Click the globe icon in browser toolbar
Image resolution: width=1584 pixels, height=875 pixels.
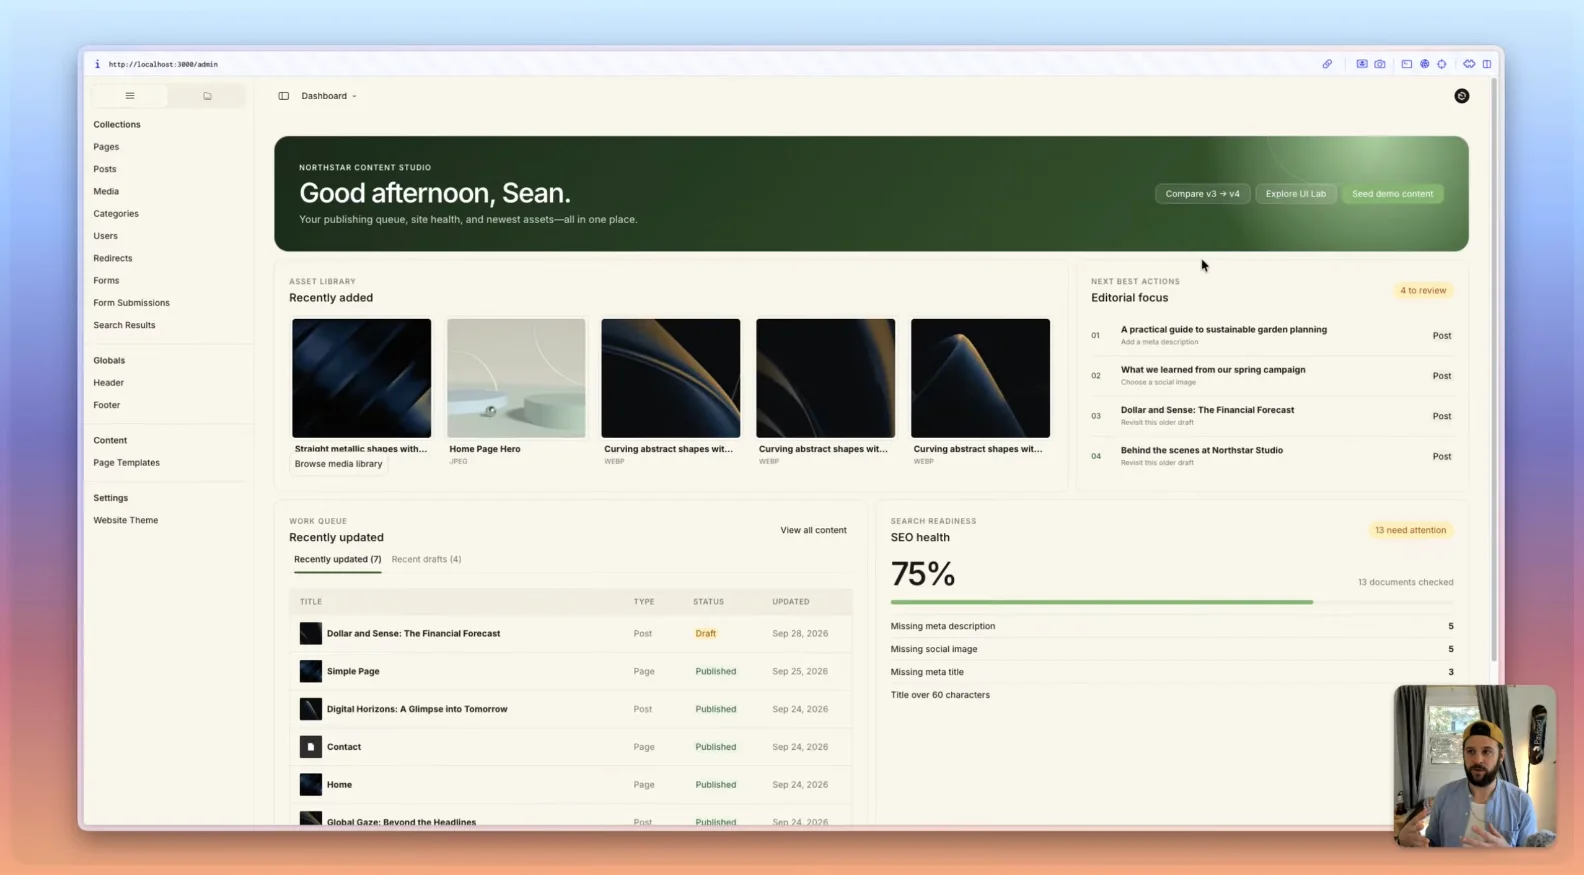pos(1425,64)
